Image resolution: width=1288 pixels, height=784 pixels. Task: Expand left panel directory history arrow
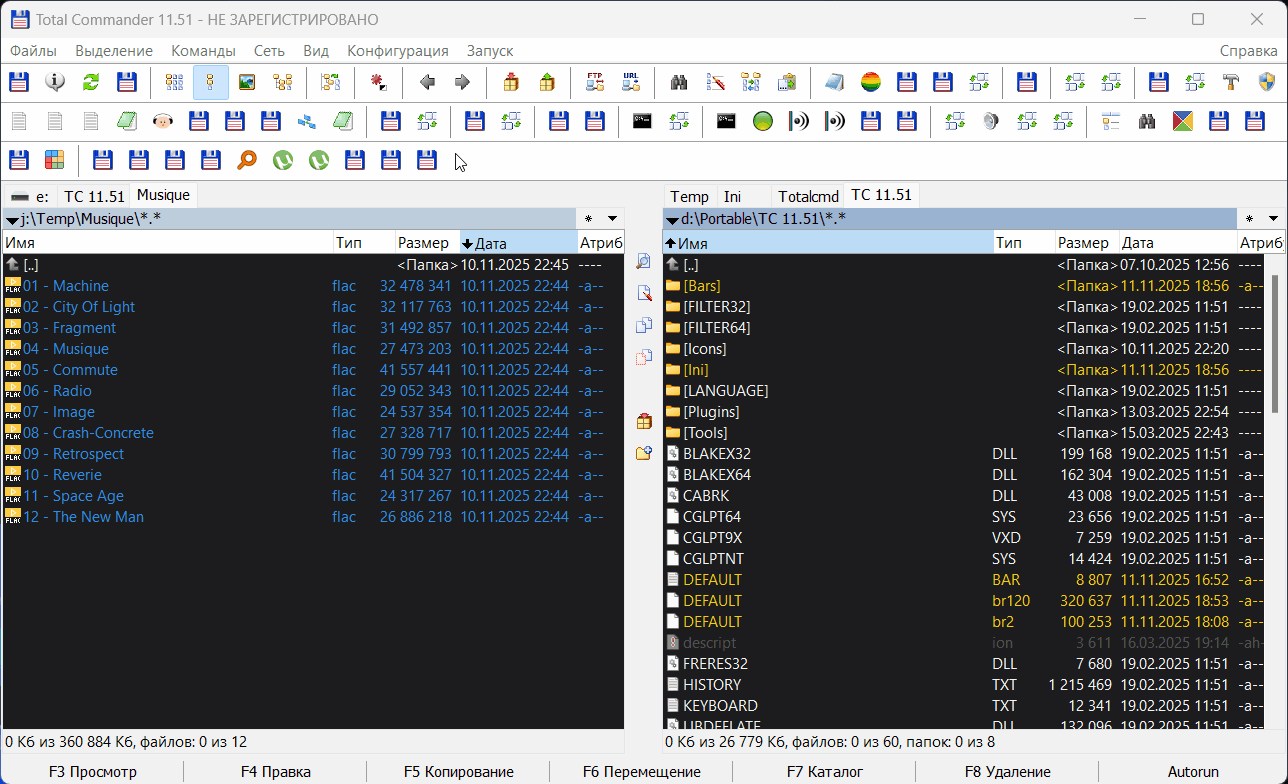612,219
